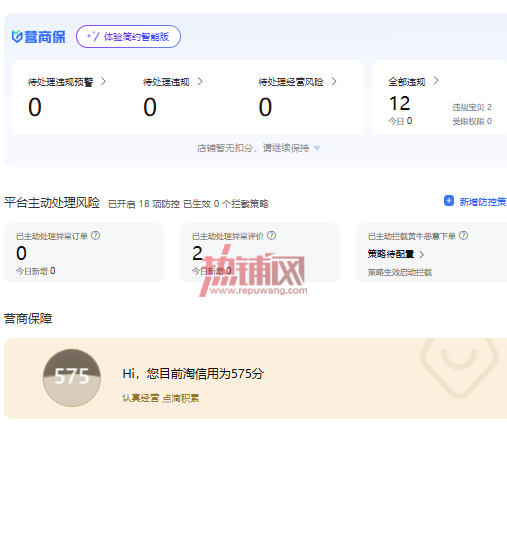Click the help icon beside 已主动处理异常订单

(x=95, y=236)
